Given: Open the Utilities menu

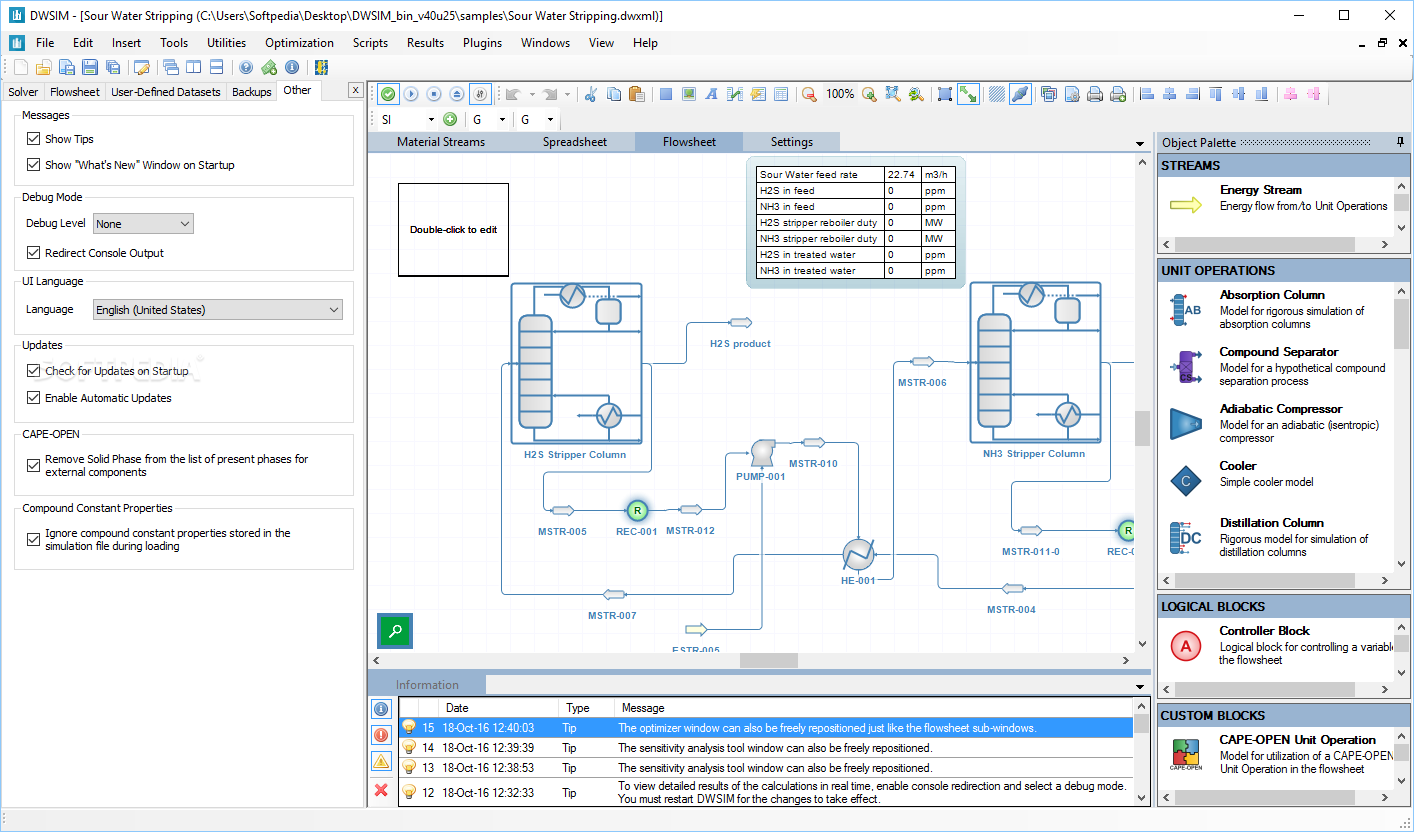Looking at the screenshot, I should click(227, 43).
